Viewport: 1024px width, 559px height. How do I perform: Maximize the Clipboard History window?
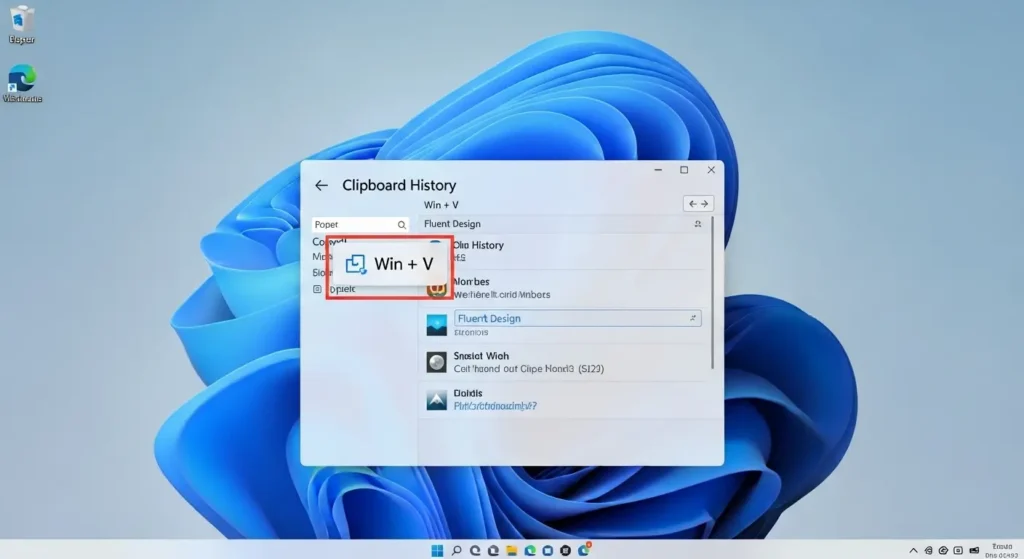coord(684,170)
